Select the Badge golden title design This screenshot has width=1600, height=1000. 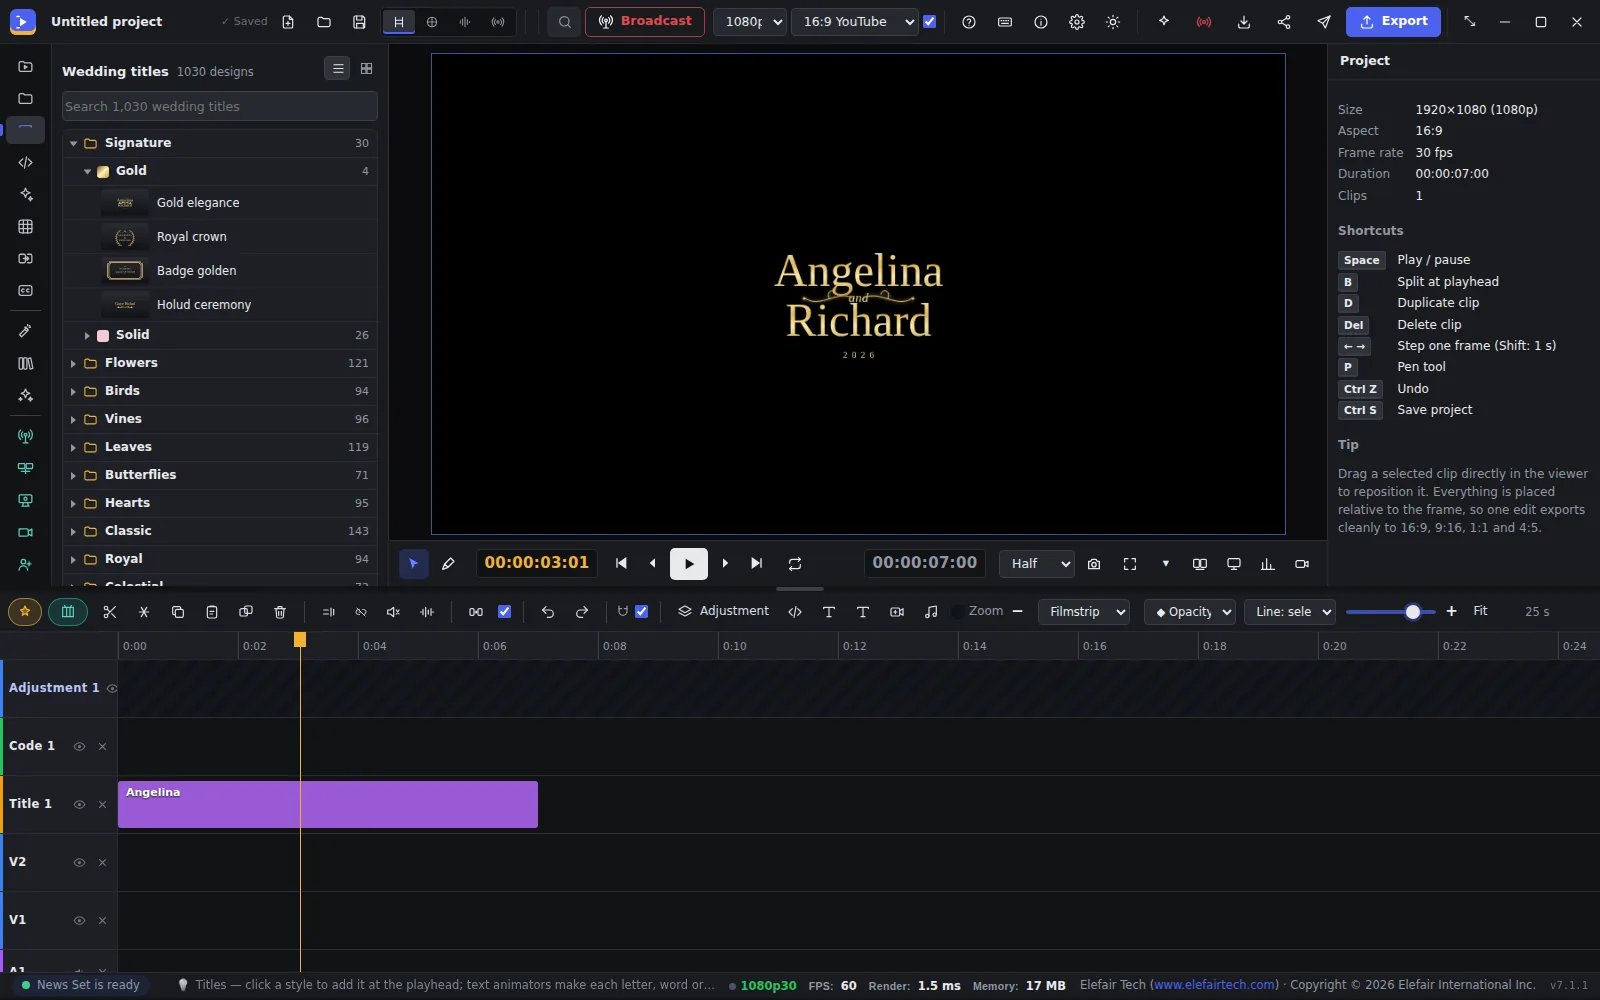(220, 271)
